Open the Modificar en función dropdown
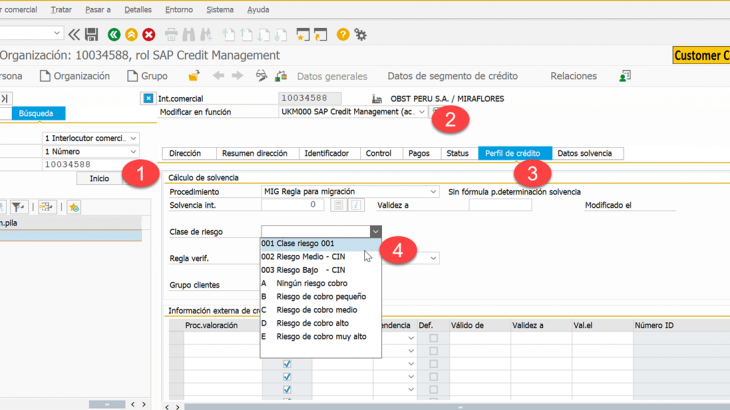 point(421,112)
